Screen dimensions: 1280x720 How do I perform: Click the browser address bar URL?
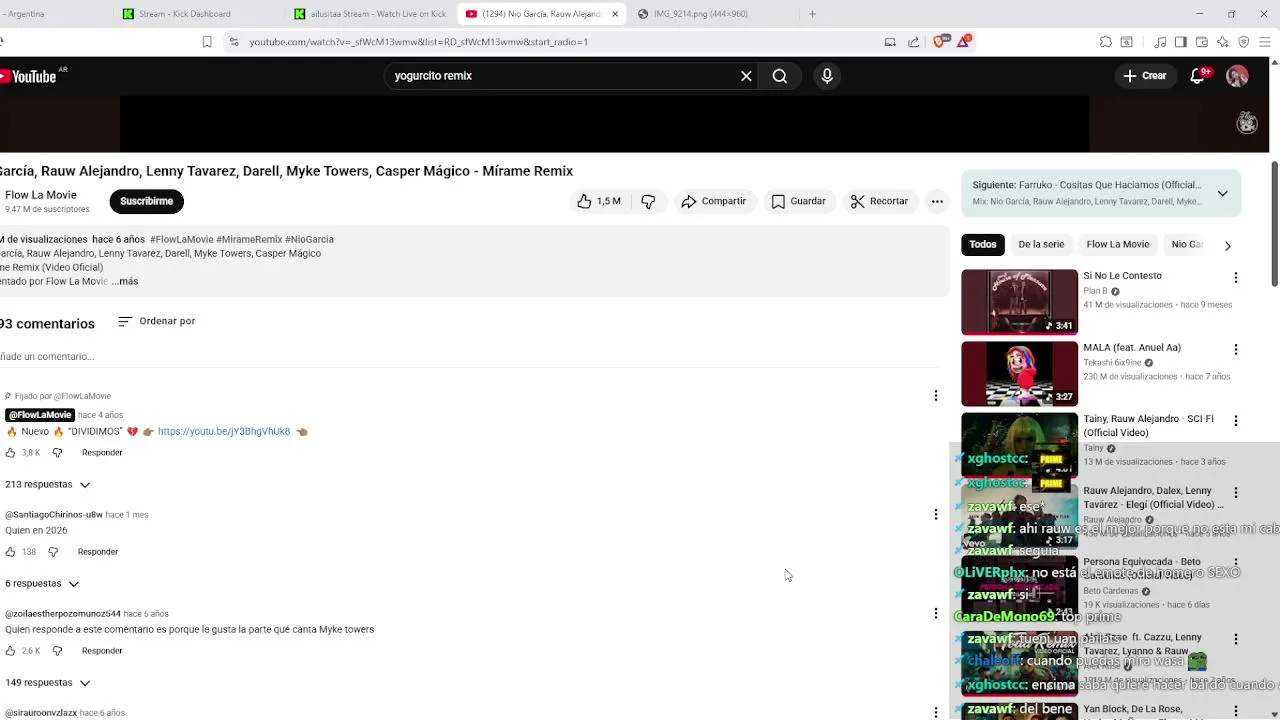click(x=418, y=42)
